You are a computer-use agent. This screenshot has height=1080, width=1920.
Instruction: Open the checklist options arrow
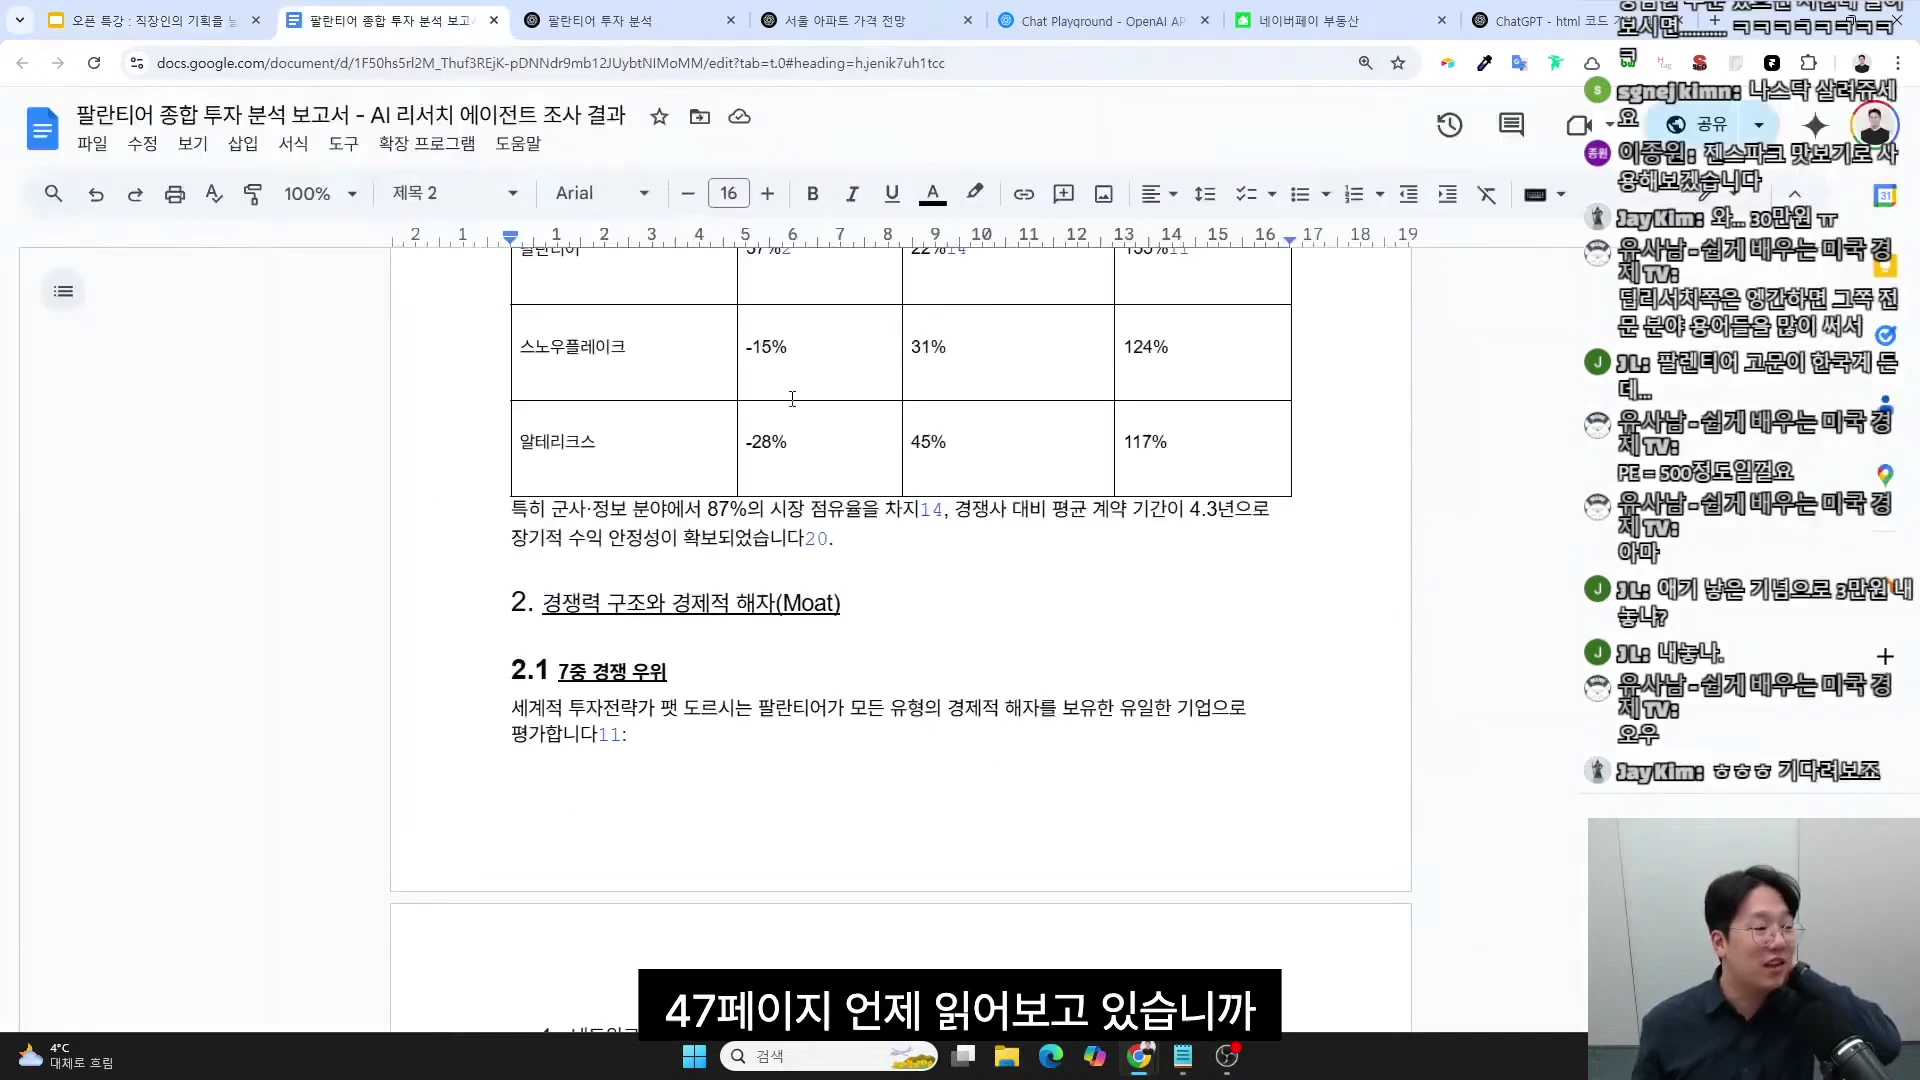click(1272, 194)
